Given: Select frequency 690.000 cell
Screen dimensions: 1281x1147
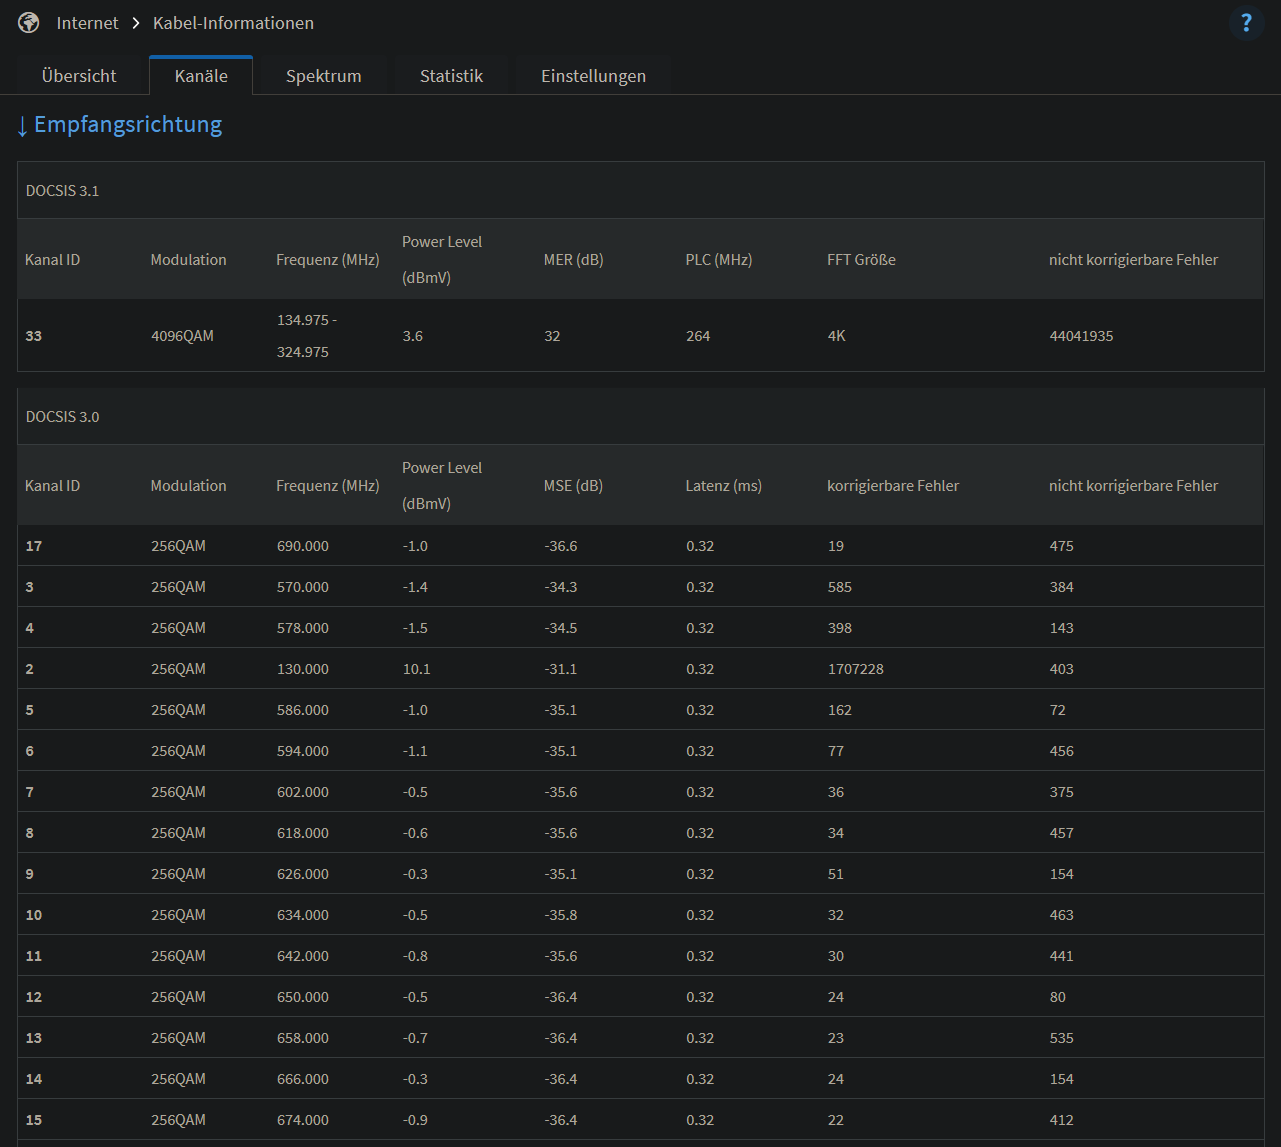Looking at the screenshot, I should click(303, 546).
